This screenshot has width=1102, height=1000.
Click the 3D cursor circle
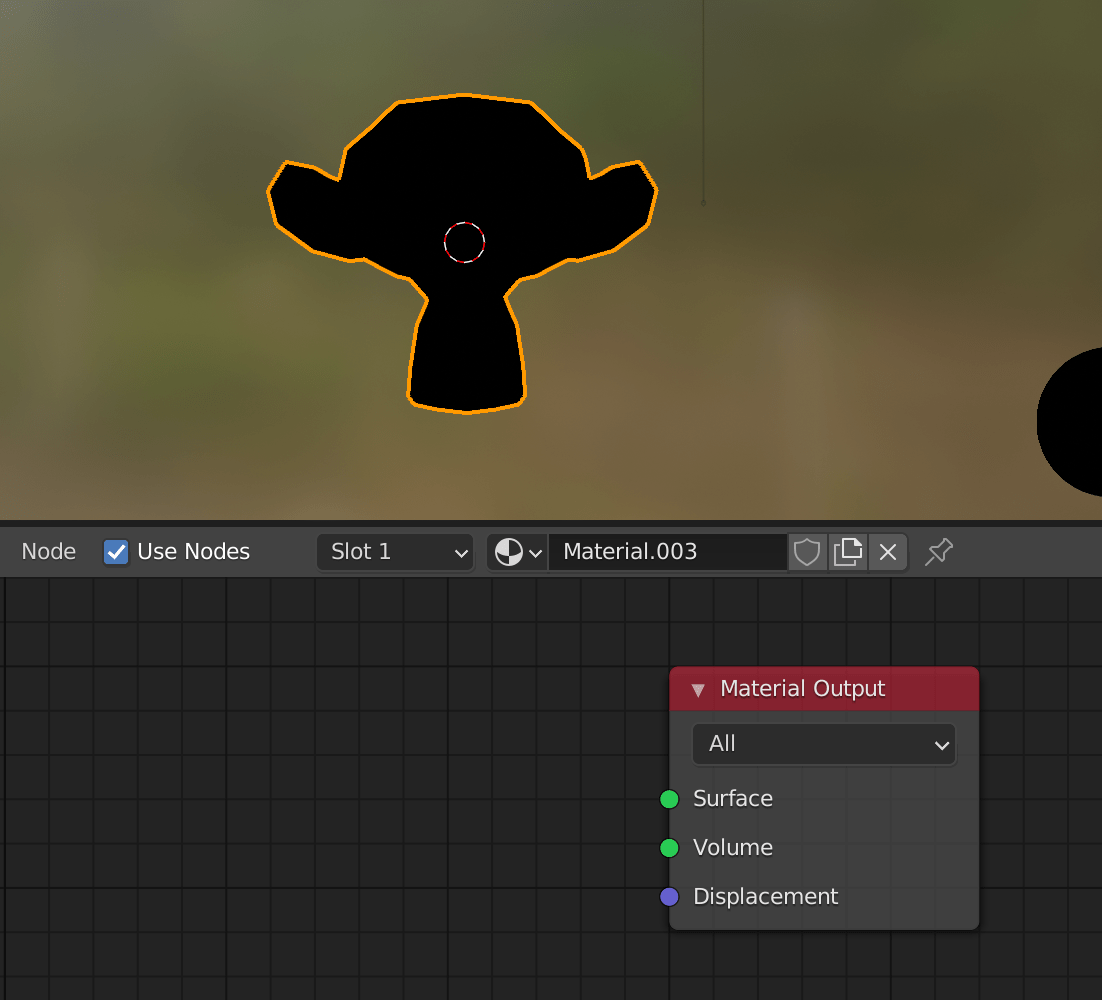tap(464, 242)
